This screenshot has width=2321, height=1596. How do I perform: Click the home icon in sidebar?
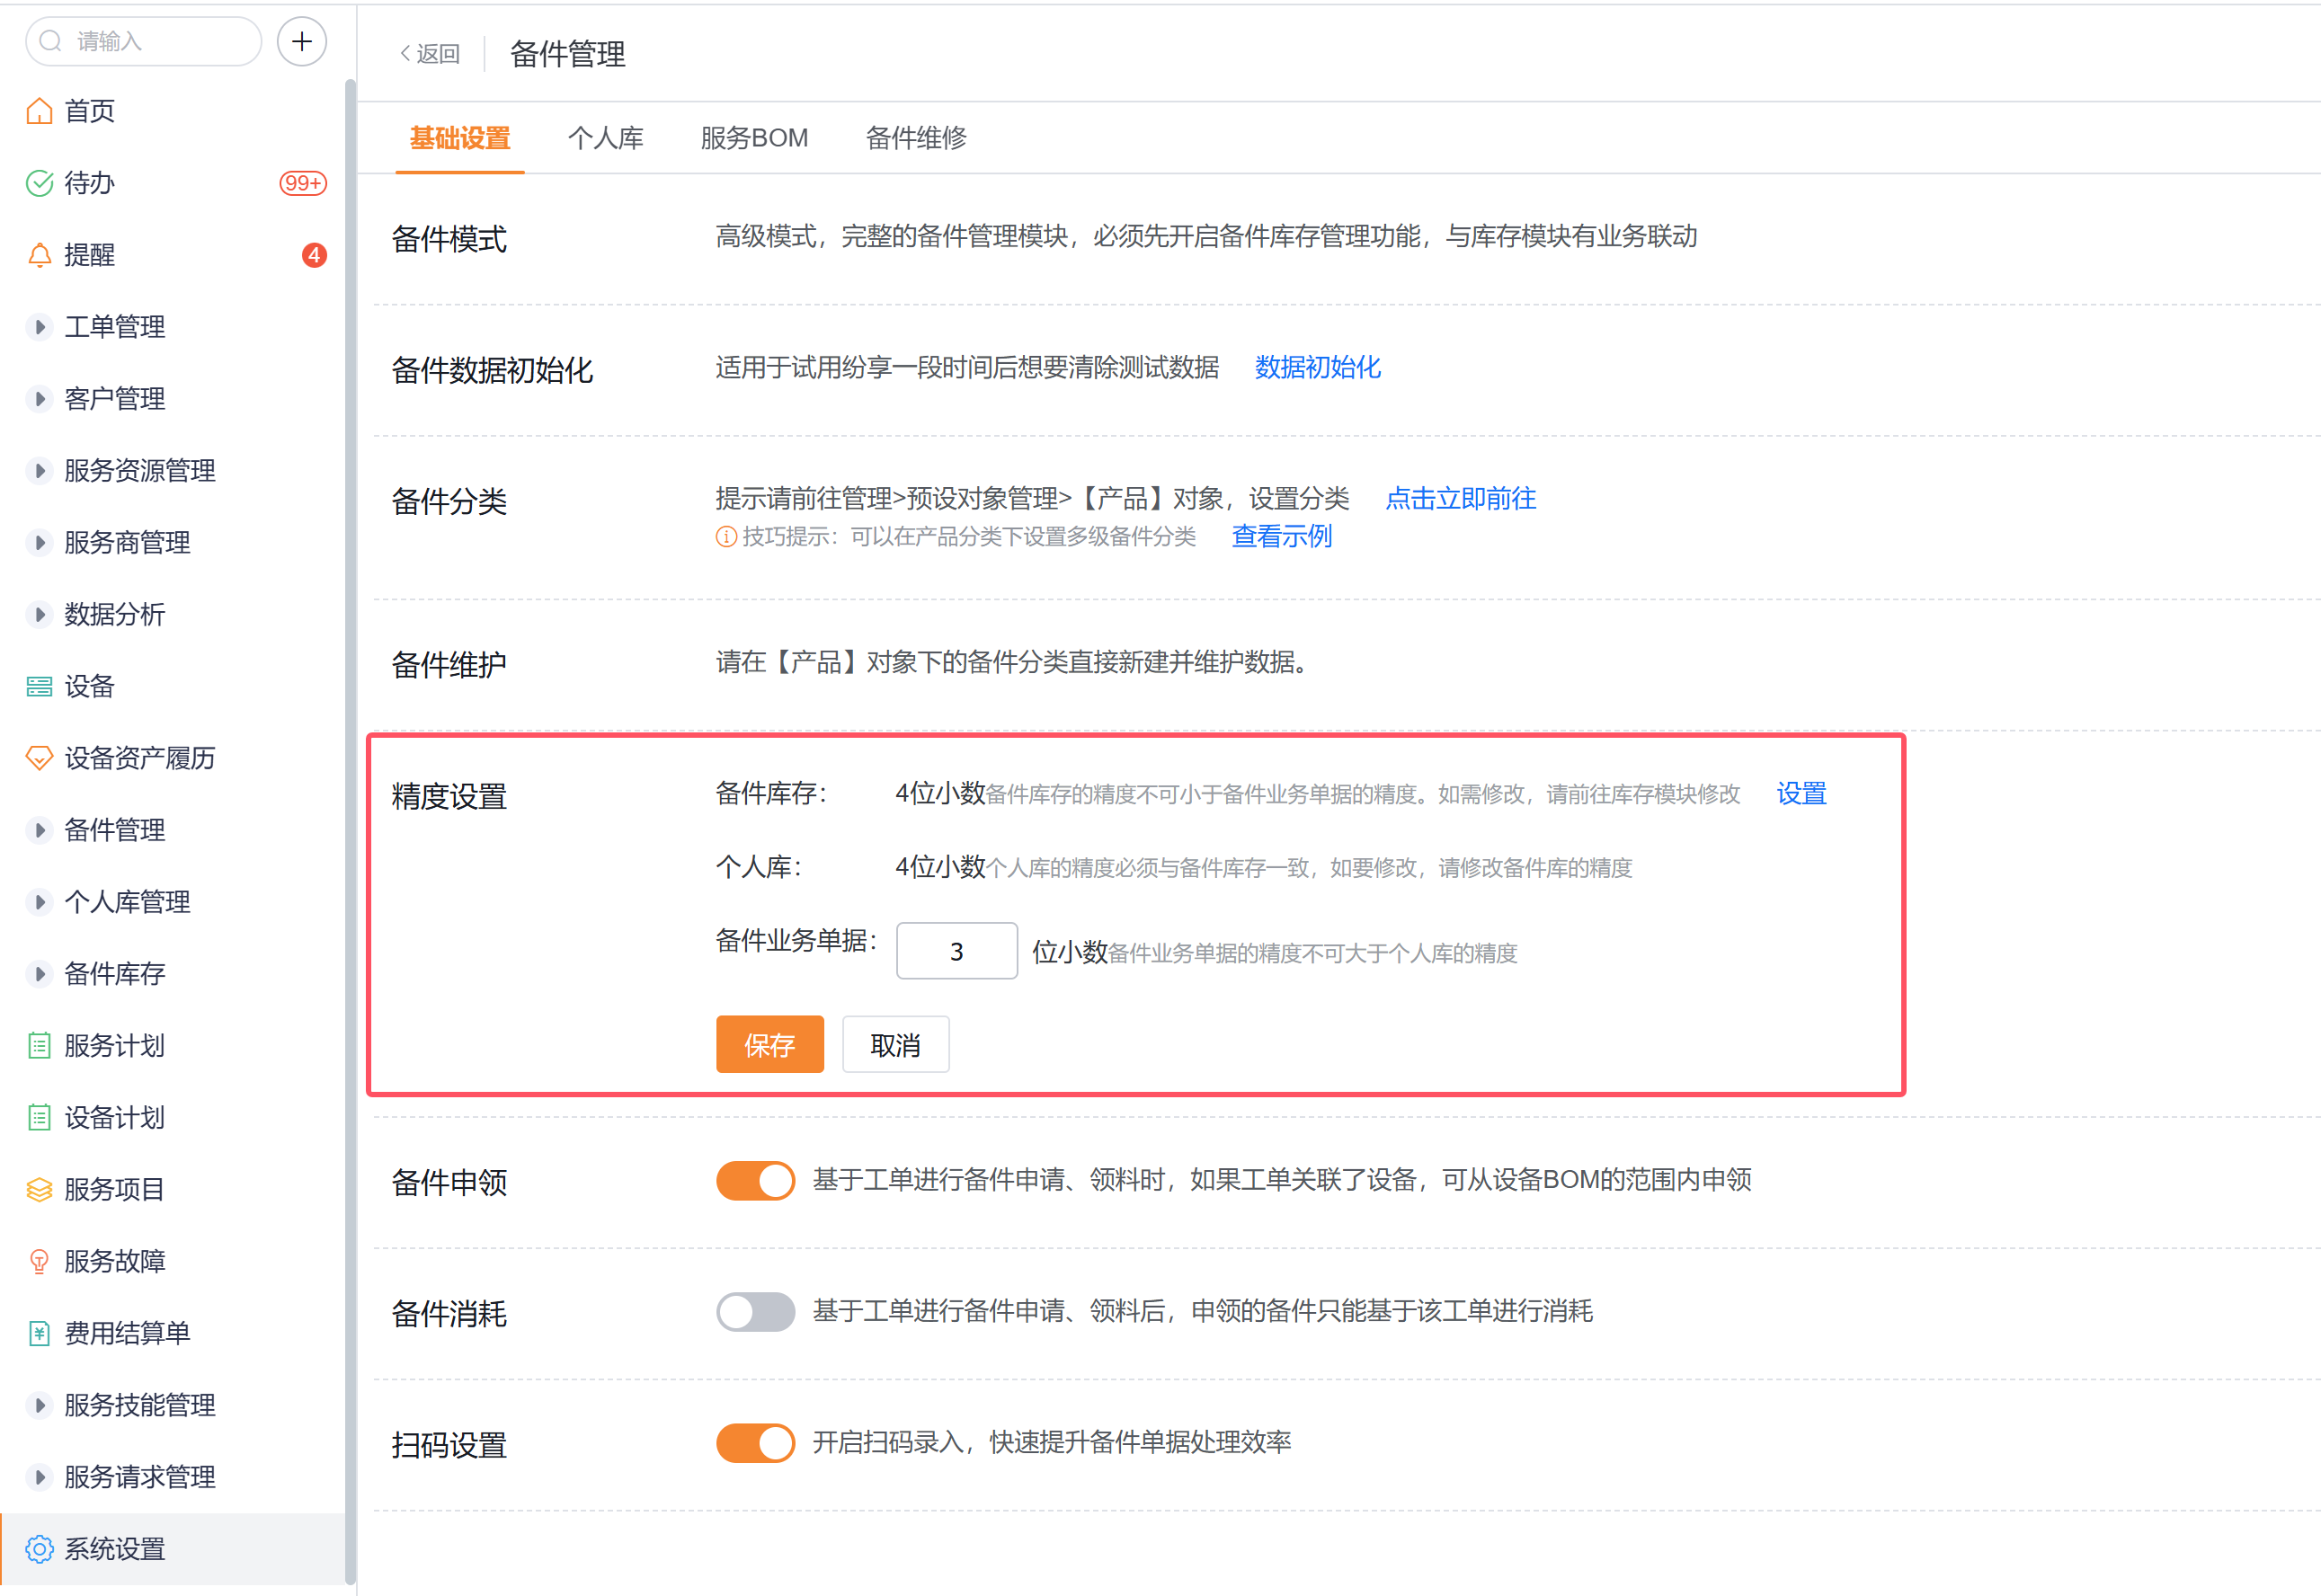(x=39, y=111)
